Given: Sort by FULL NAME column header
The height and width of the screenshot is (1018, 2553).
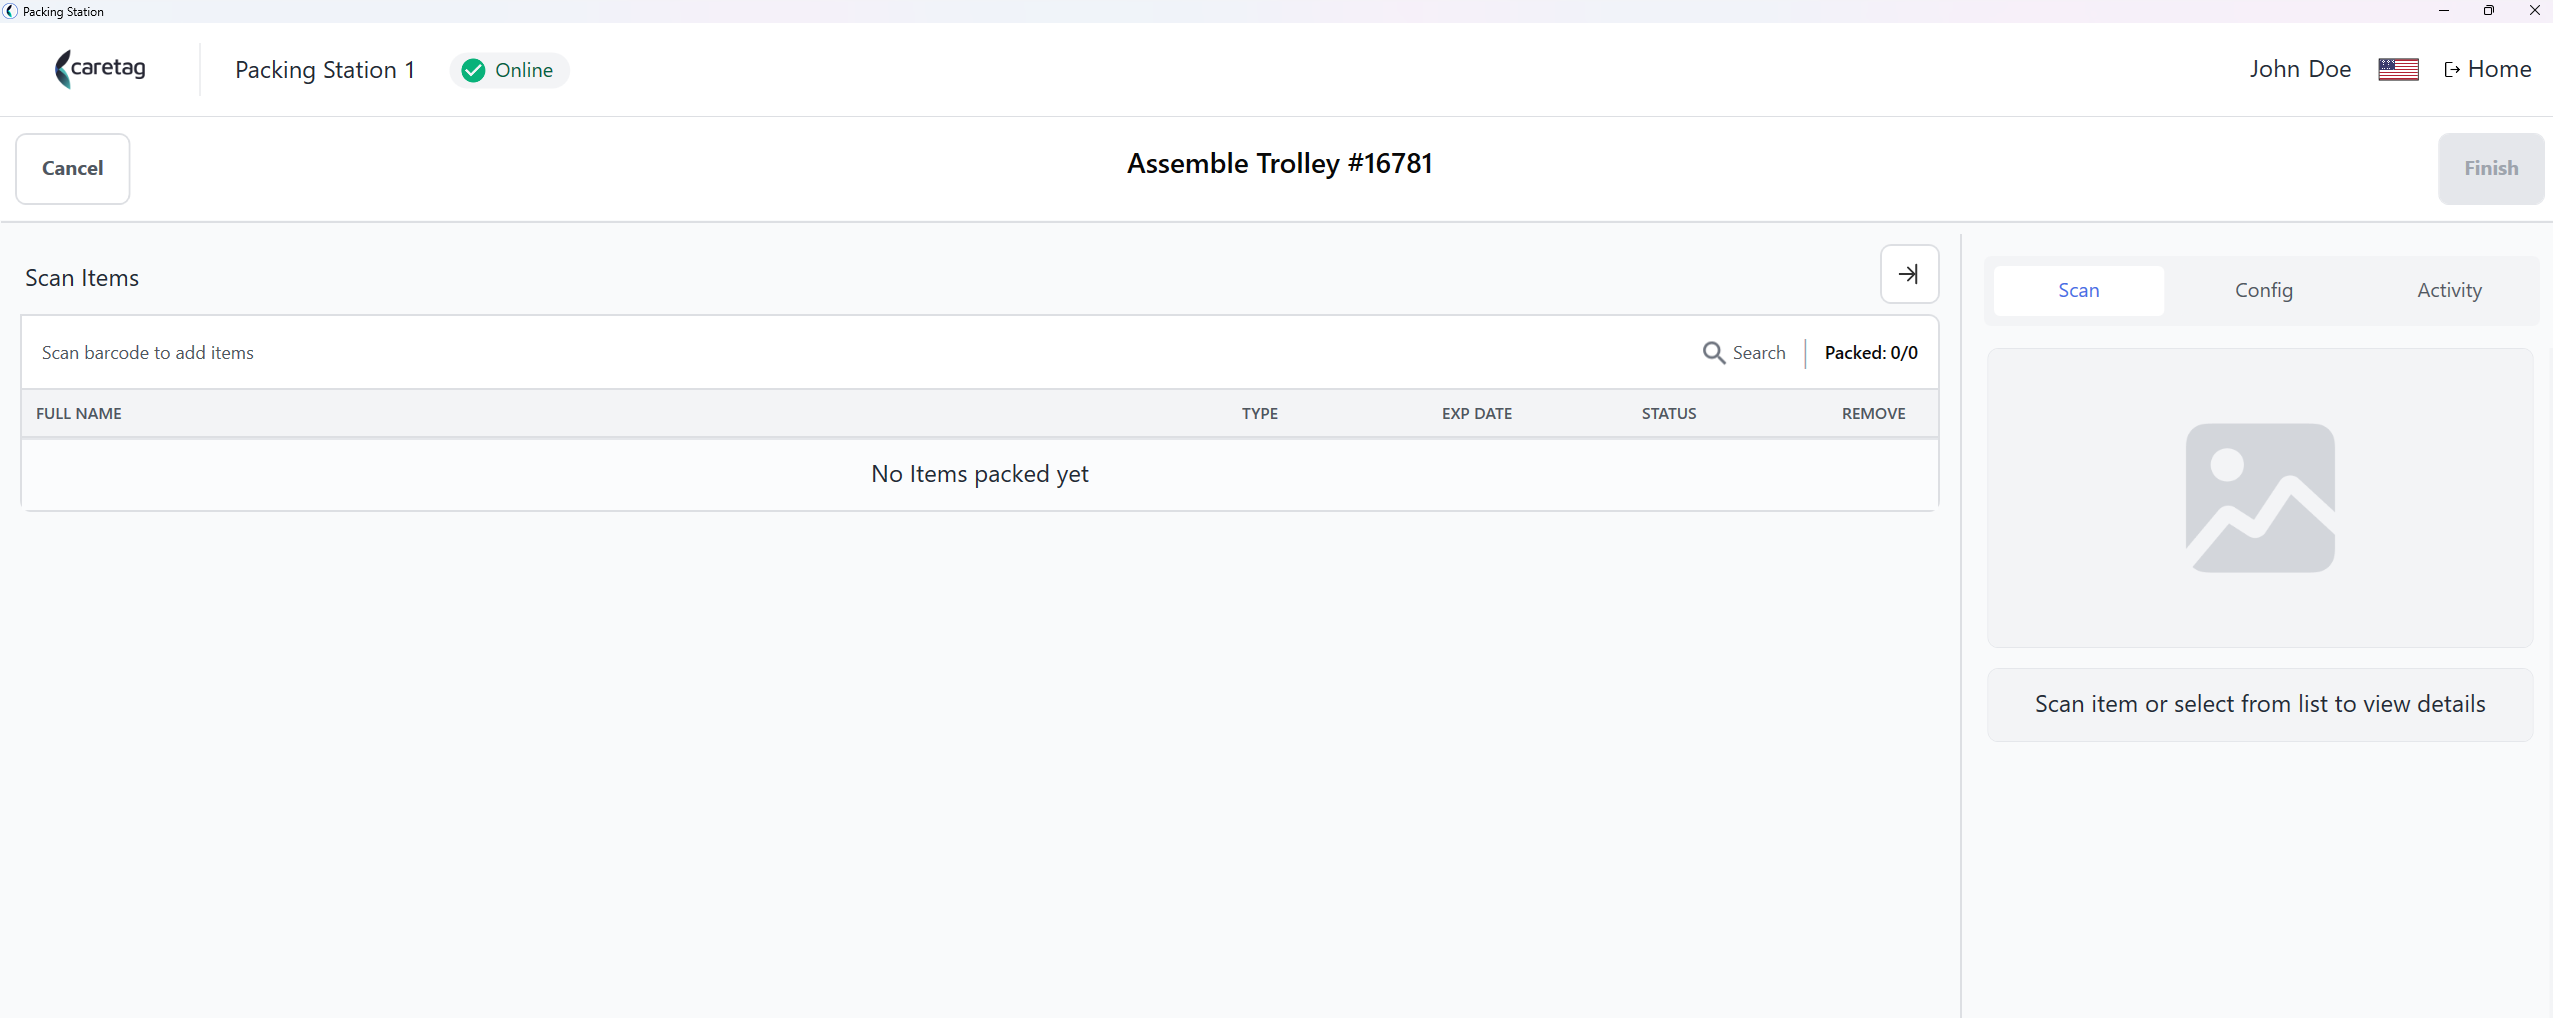Looking at the screenshot, I should tap(79, 413).
